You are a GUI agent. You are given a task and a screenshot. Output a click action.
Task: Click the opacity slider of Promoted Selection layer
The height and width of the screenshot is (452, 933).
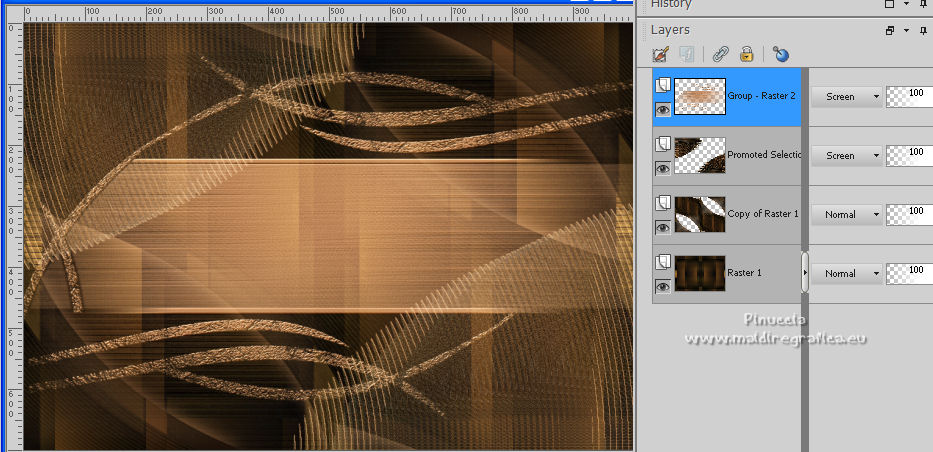pyautogui.click(x=909, y=155)
